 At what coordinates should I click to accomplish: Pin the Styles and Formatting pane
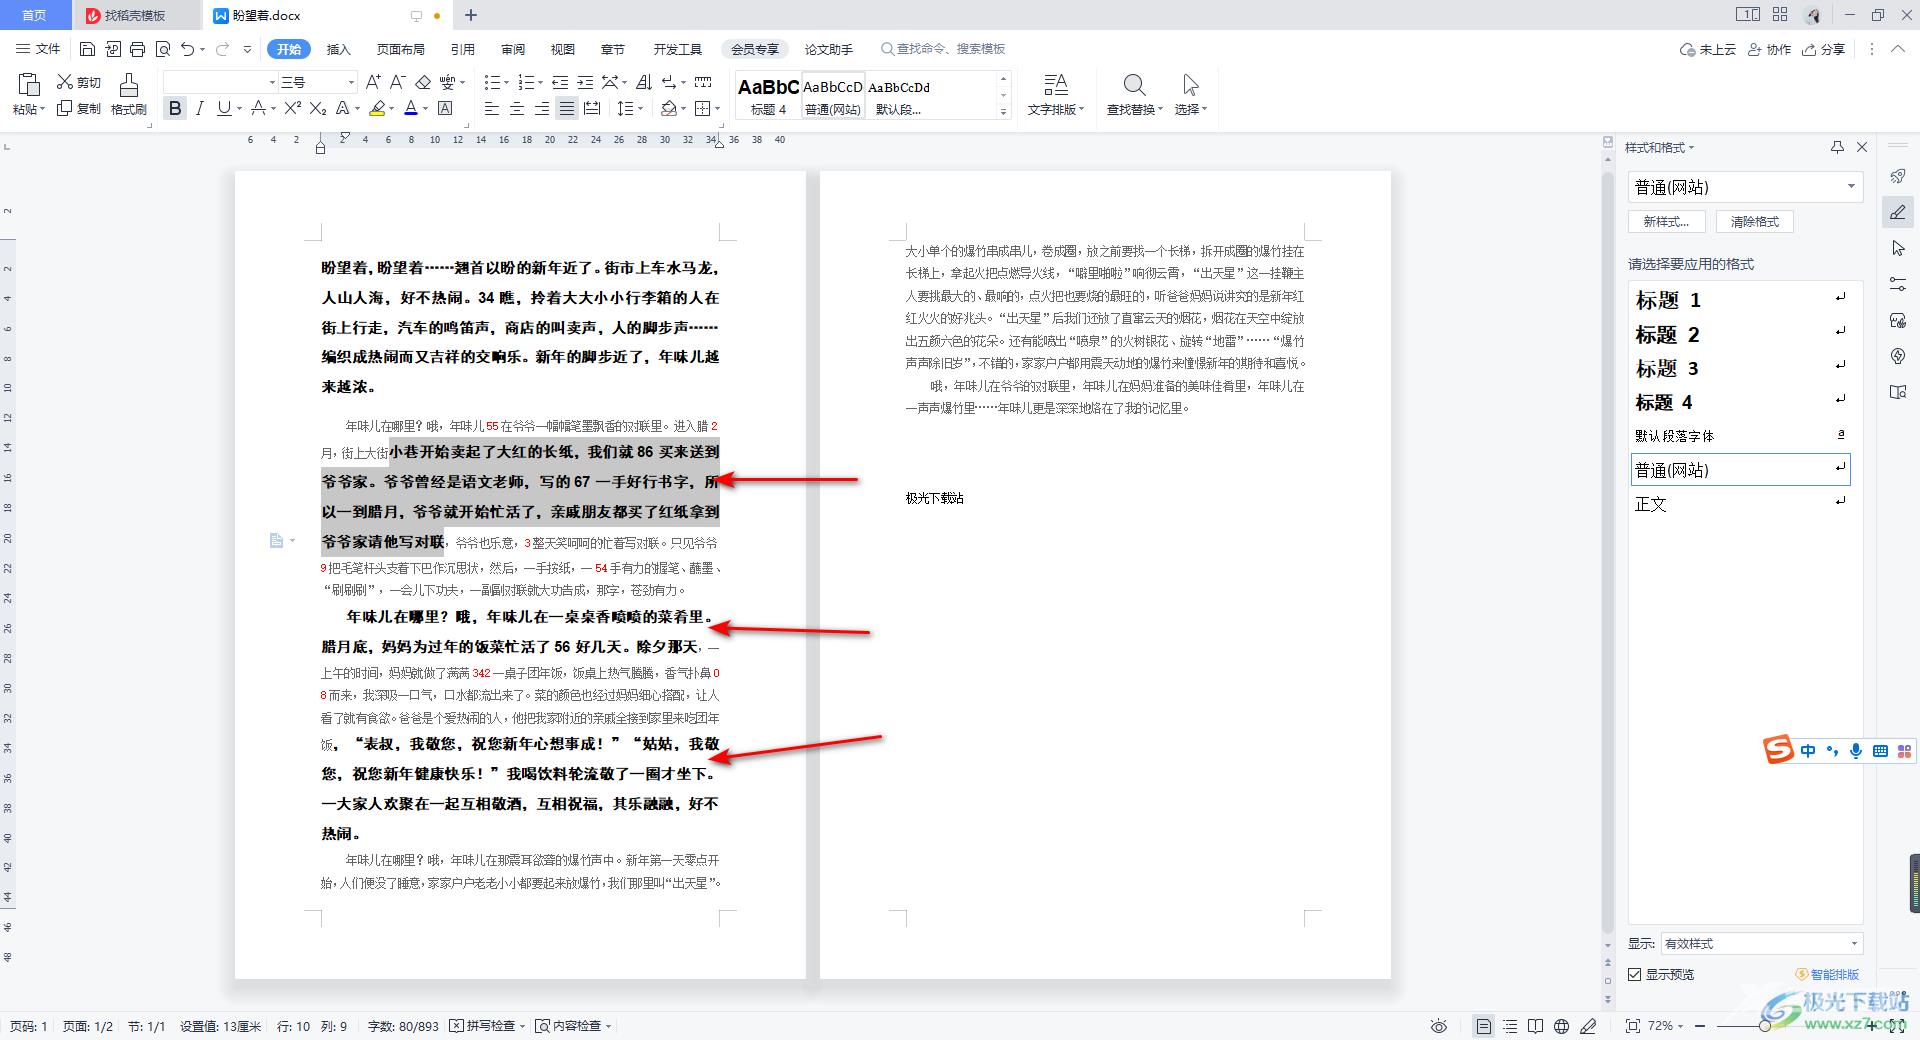1837,147
